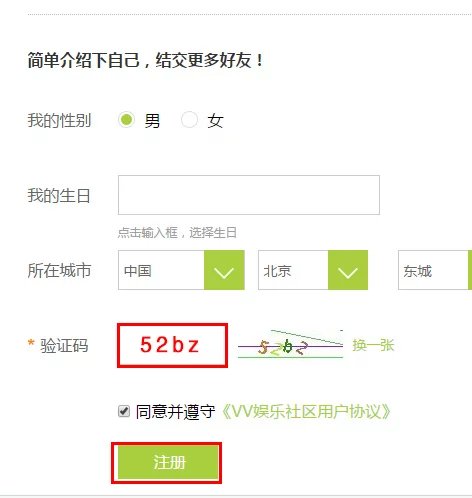Select the 女 gender radio button
The width and height of the screenshot is (472, 498).
(189, 120)
